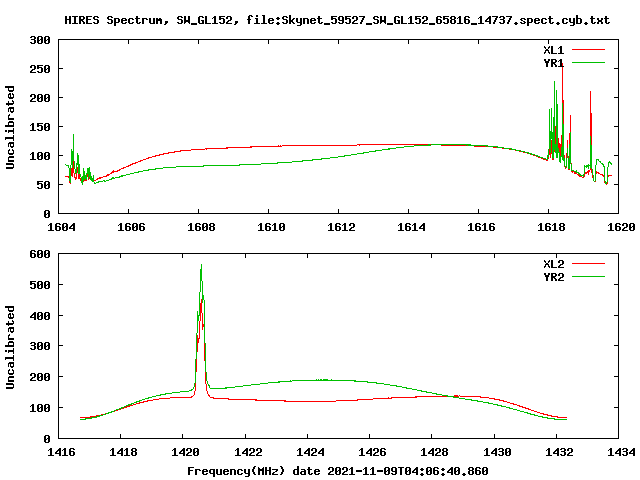Click the YR1 legend label
This screenshot has width=640, height=480.
click(x=553, y=63)
